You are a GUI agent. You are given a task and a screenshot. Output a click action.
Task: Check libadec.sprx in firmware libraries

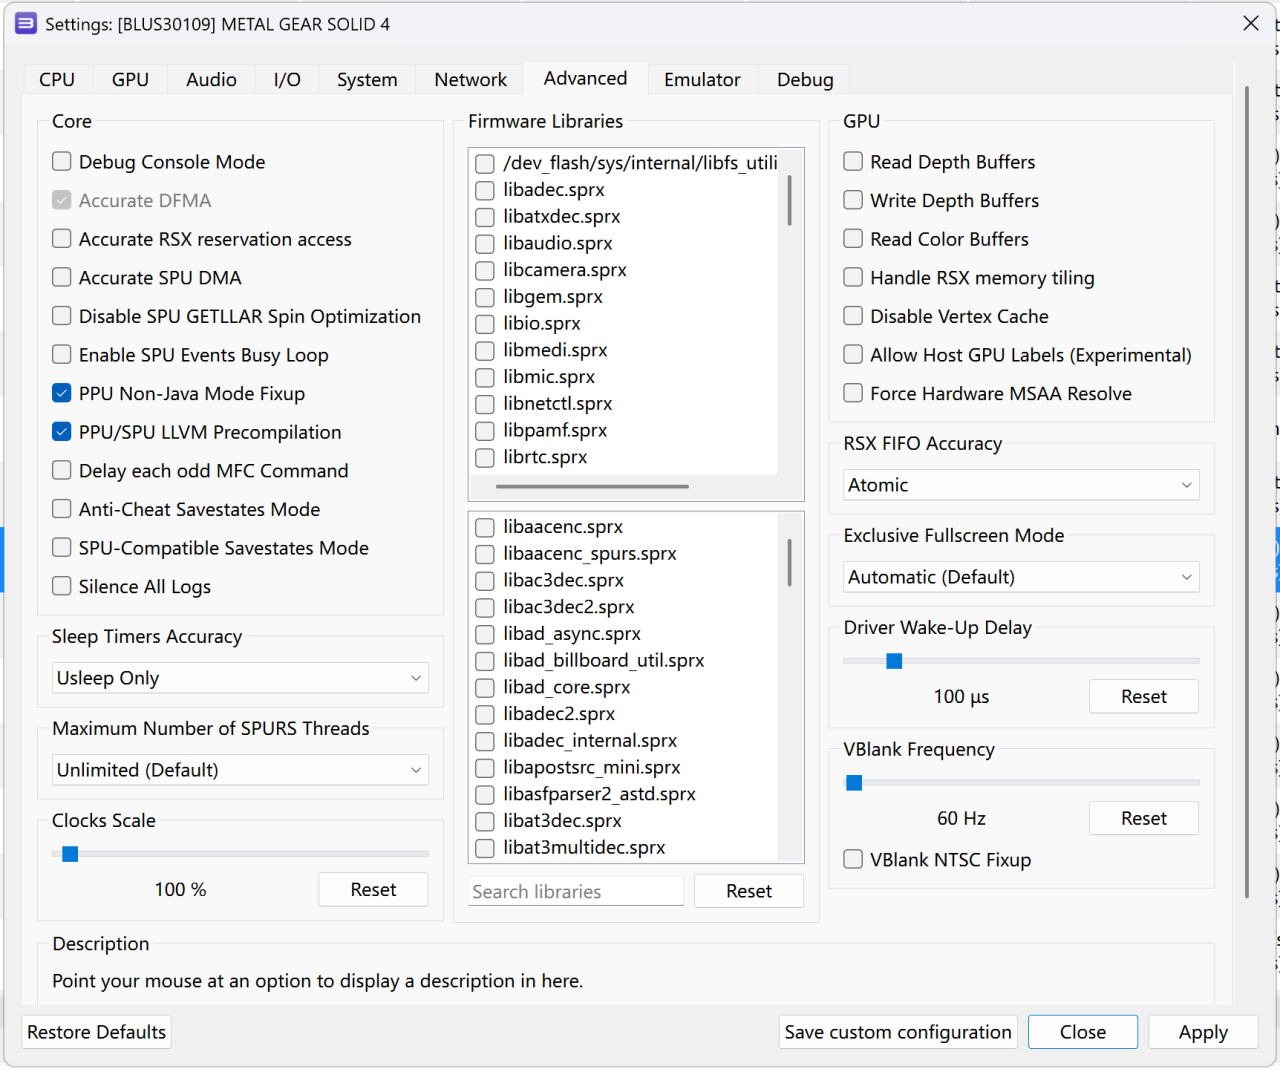pyautogui.click(x=485, y=190)
